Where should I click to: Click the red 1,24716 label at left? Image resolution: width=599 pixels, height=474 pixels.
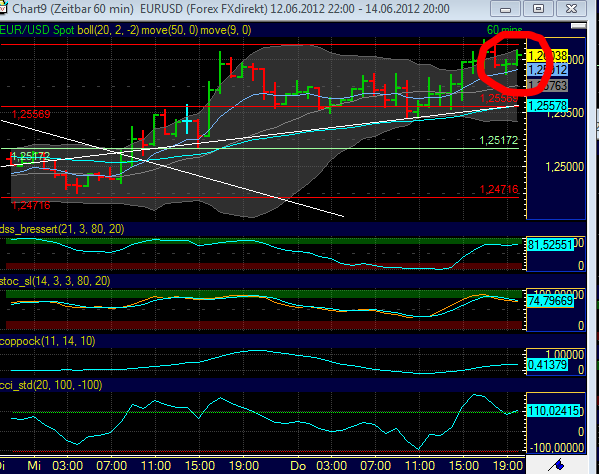pyautogui.click(x=31, y=205)
